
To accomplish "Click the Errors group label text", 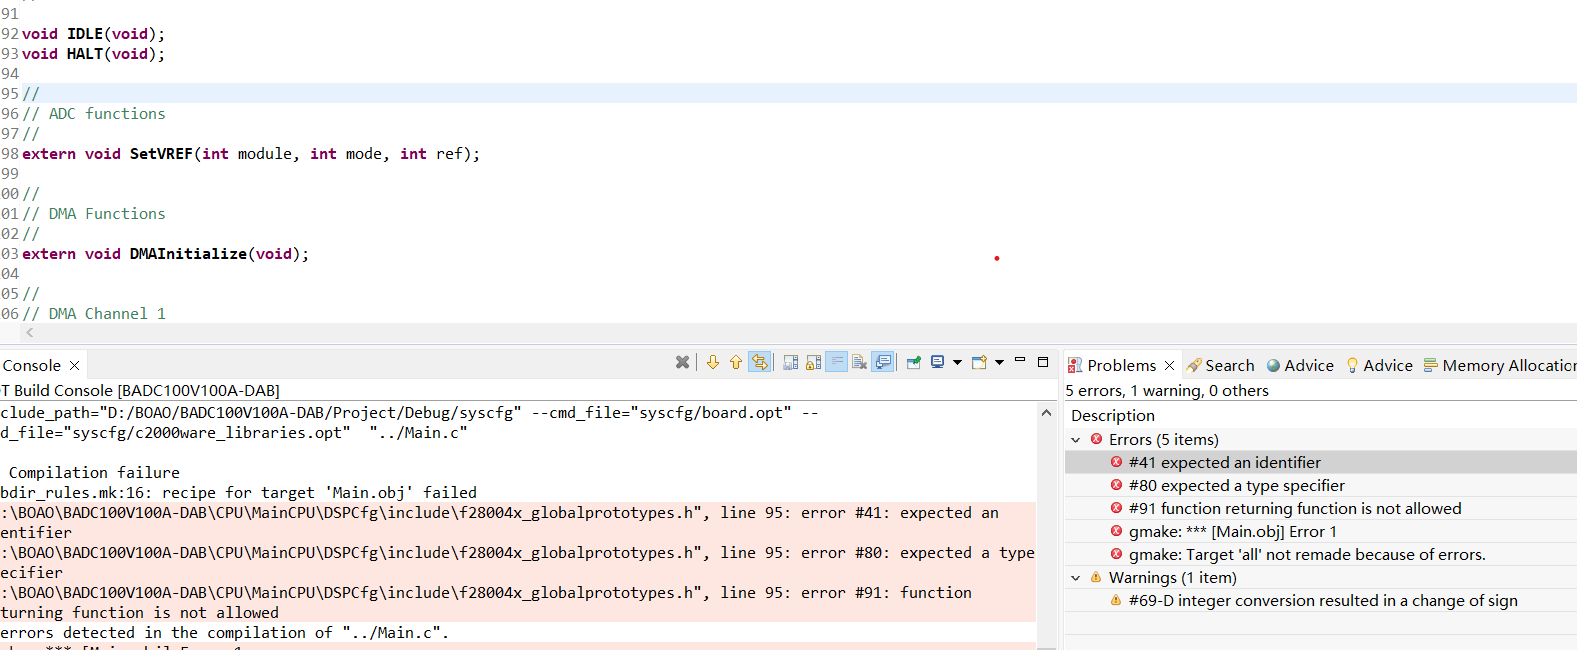I will (1163, 440).
